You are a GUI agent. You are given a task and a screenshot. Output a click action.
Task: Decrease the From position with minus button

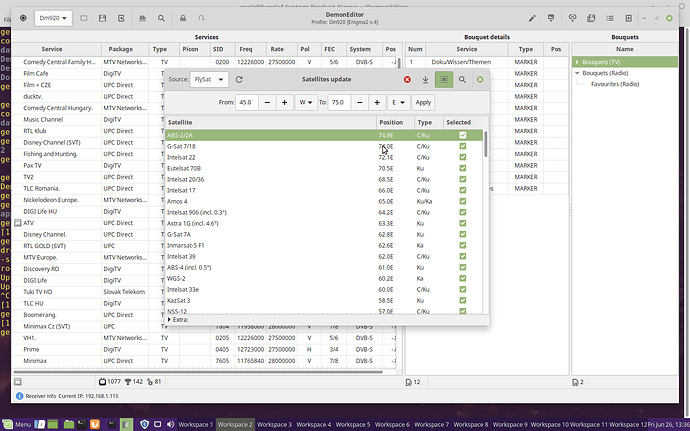point(267,102)
